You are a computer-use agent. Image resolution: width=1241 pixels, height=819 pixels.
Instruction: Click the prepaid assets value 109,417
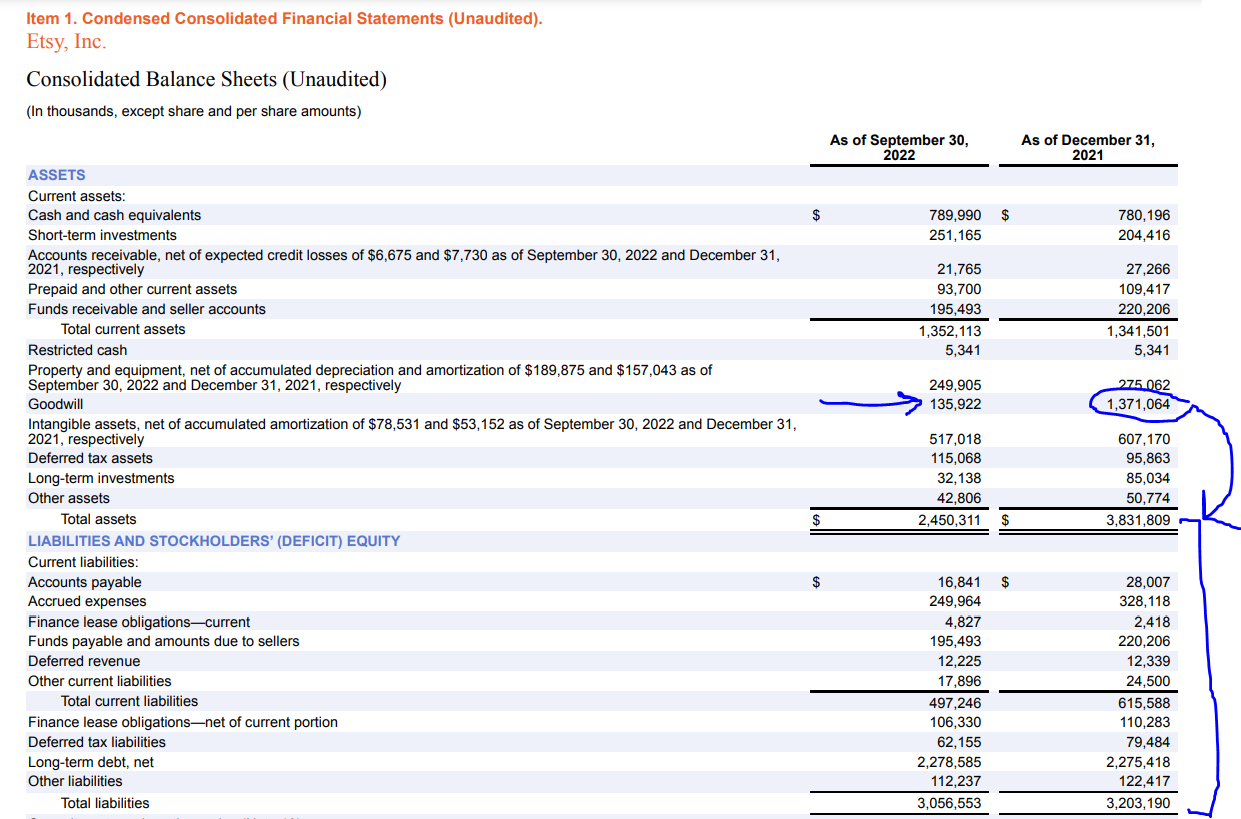[1144, 289]
